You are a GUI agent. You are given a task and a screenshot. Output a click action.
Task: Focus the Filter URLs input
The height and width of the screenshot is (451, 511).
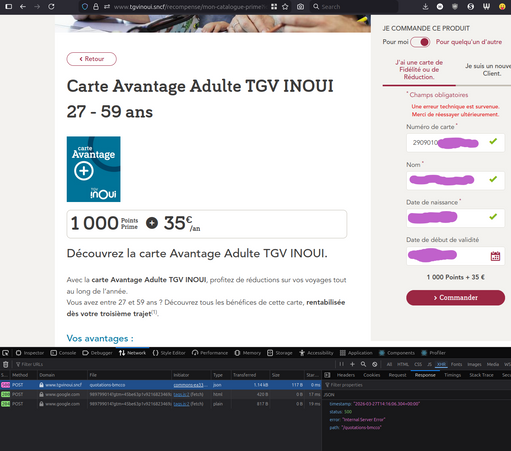173,364
